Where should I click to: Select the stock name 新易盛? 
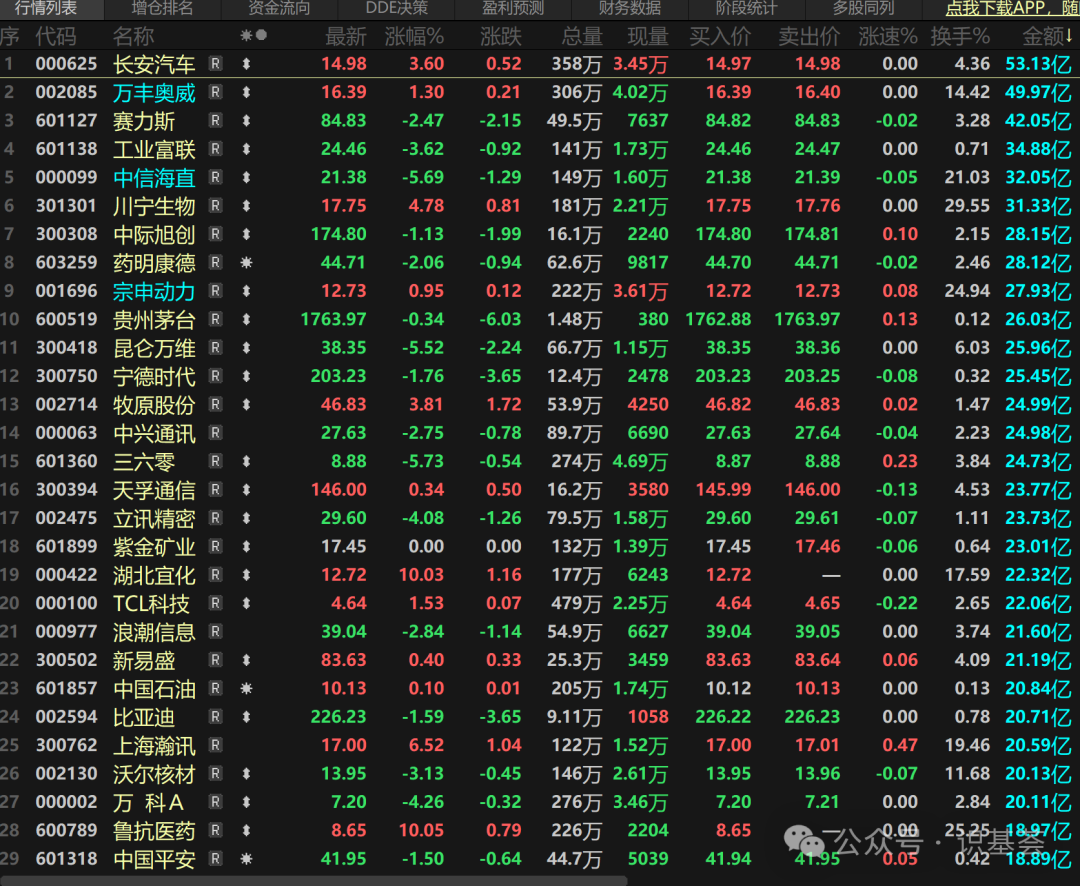144,660
